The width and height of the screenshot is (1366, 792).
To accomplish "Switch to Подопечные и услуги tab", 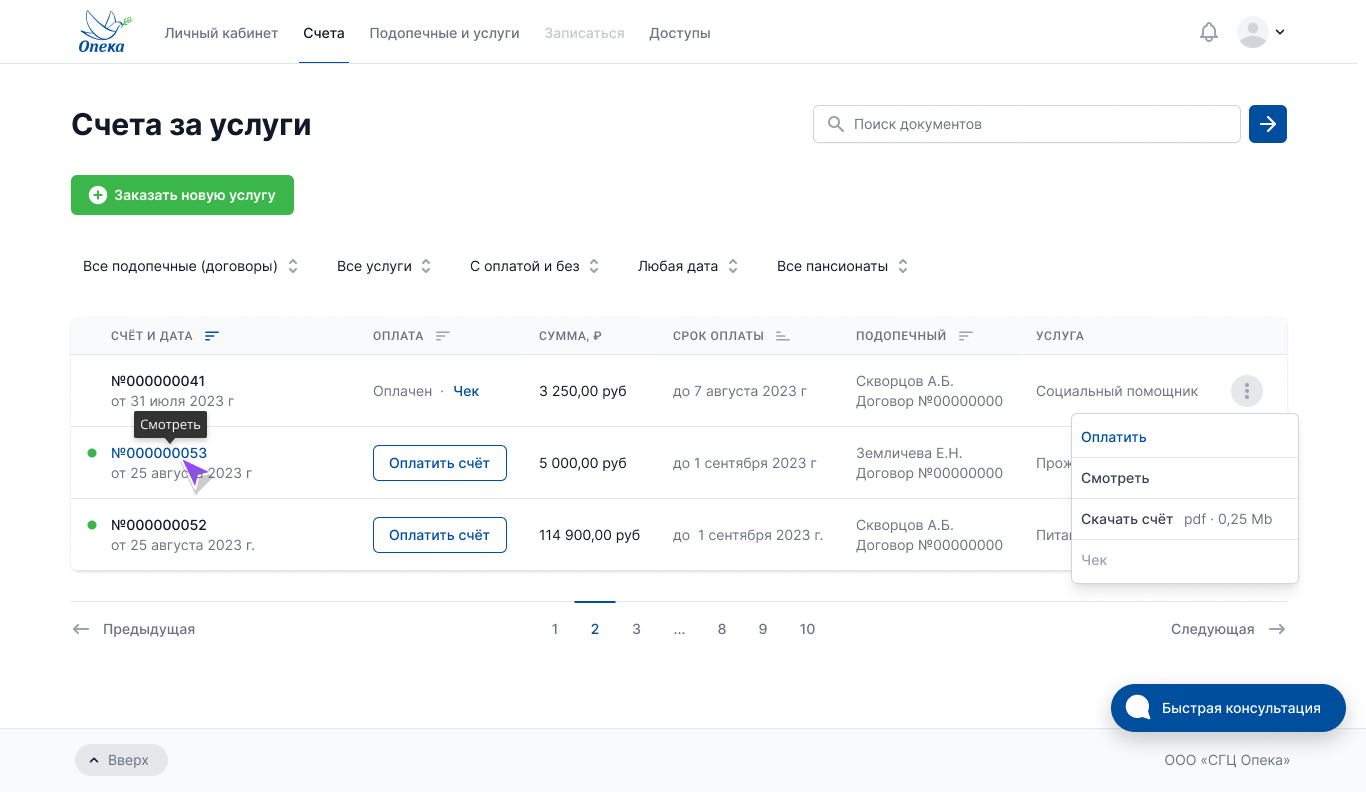I will 444,33.
